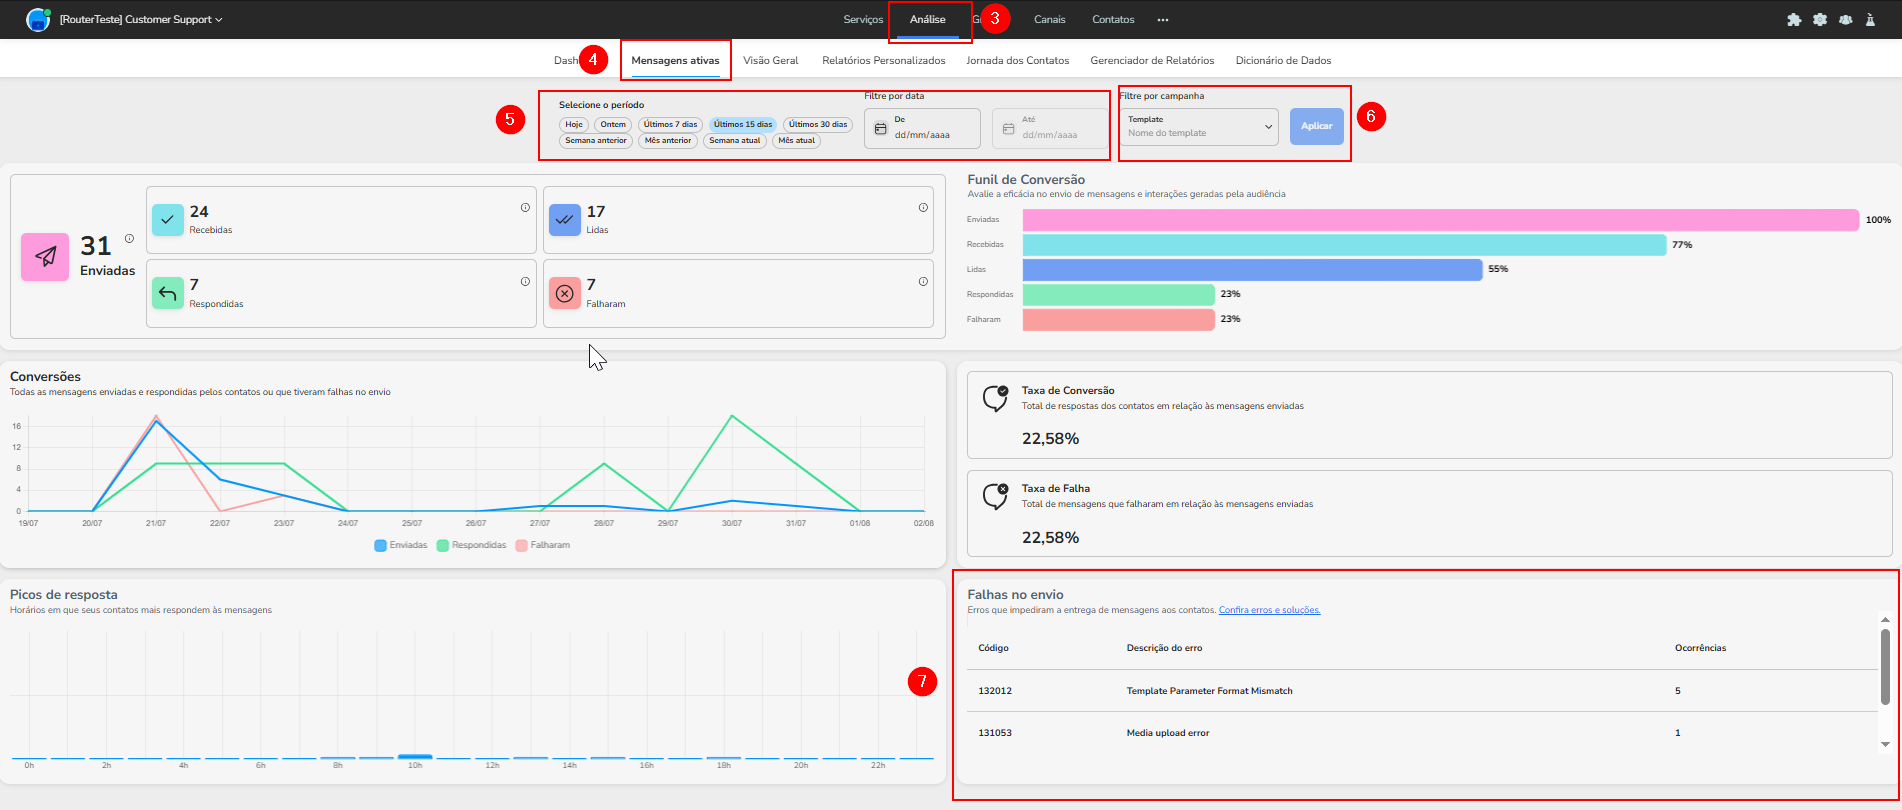This screenshot has width=1902, height=810.
Task: Select the Últimos 30 dias period chip
Action: [817, 125]
